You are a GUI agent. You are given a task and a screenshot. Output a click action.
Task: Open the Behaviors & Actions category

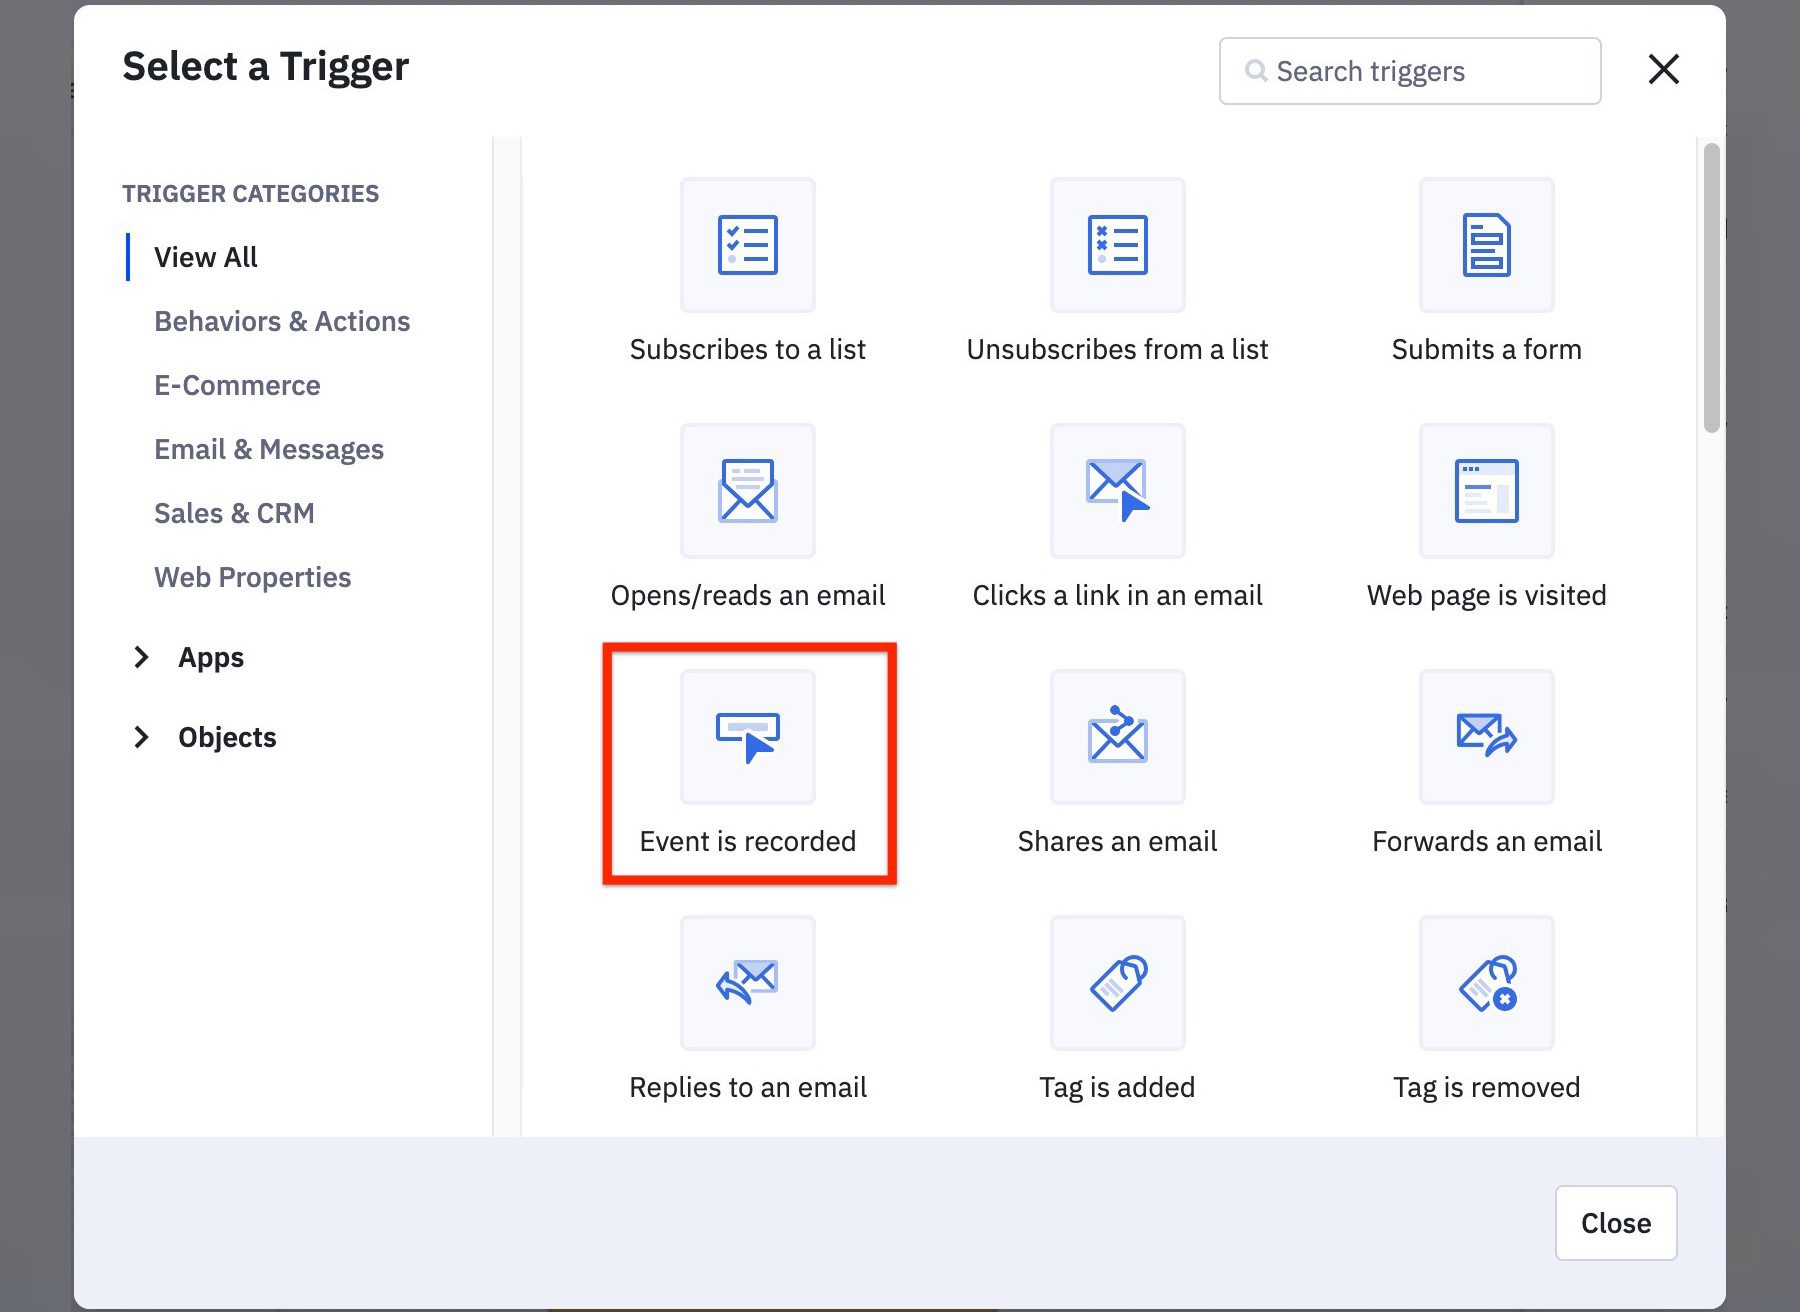tap(281, 321)
